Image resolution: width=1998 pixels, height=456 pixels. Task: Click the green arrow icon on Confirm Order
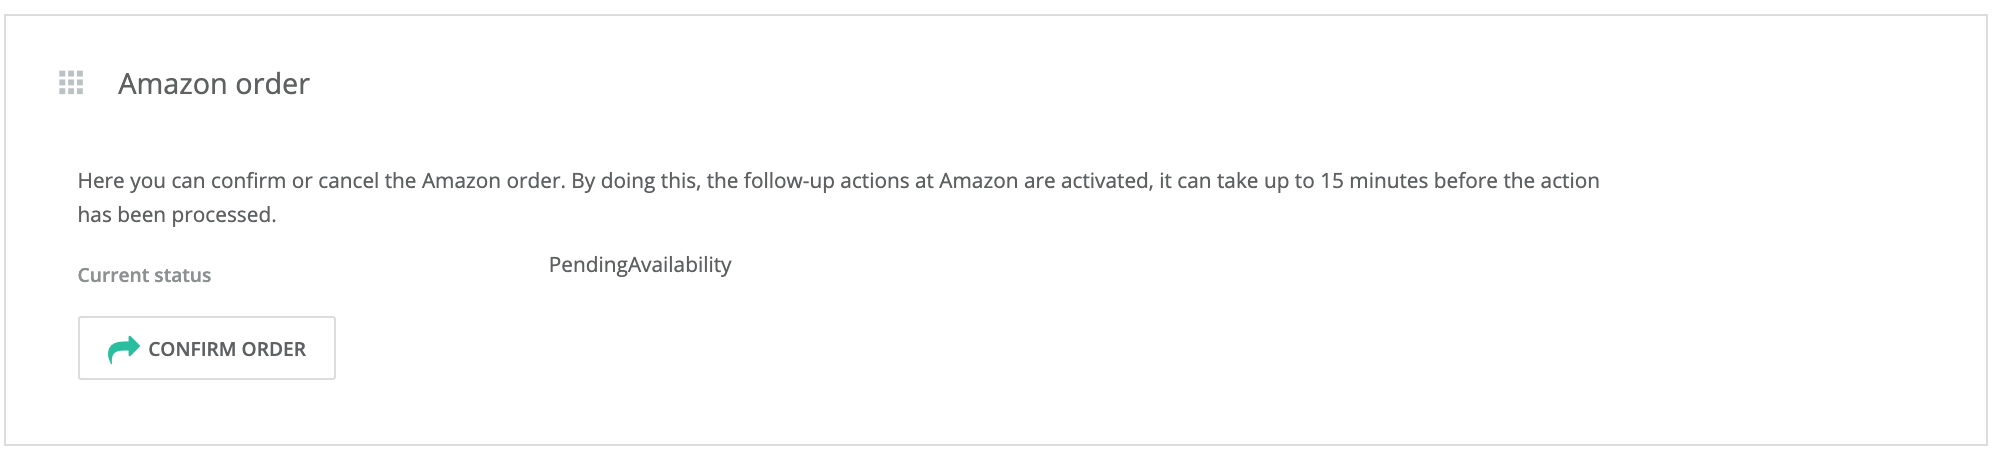124,349
